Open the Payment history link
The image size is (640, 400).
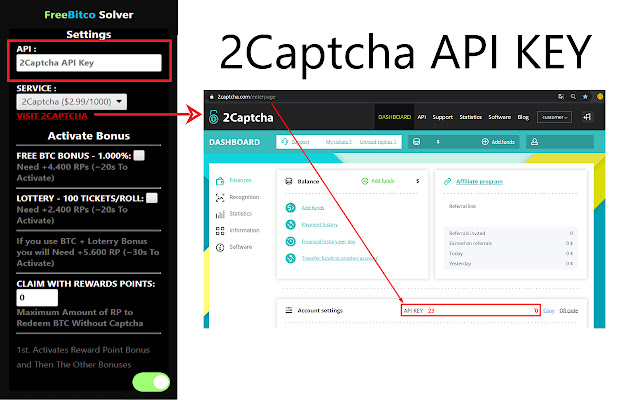point(320,224)
